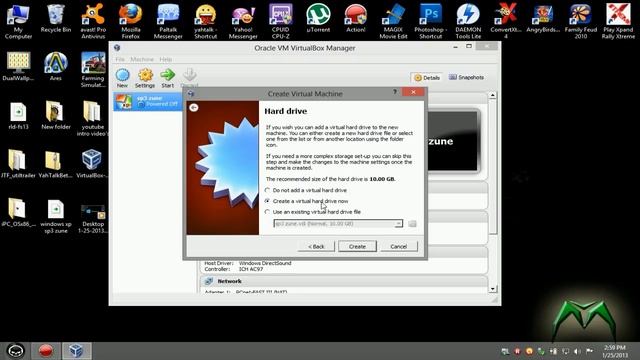Open Farming Simulator desktop shortcut
The image size is (640, 360).
(93, 69)
